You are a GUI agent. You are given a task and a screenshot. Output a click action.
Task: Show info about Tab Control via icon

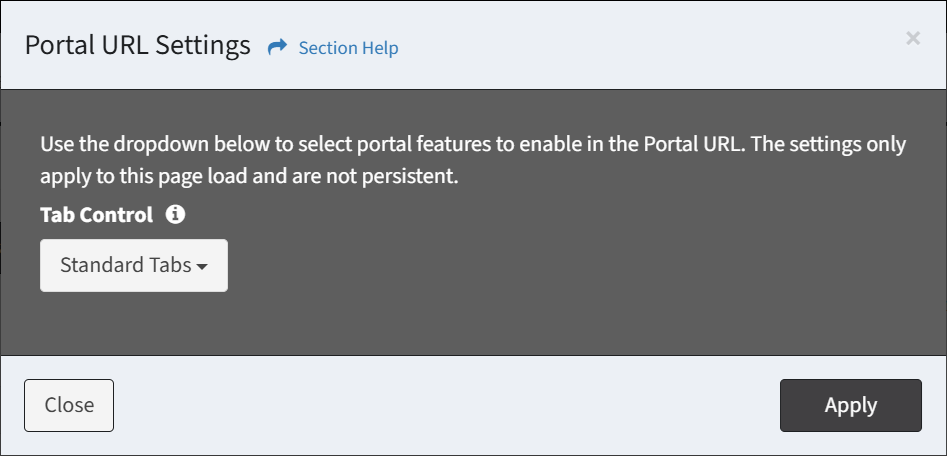pyautogui.click(x=175, y=214)
